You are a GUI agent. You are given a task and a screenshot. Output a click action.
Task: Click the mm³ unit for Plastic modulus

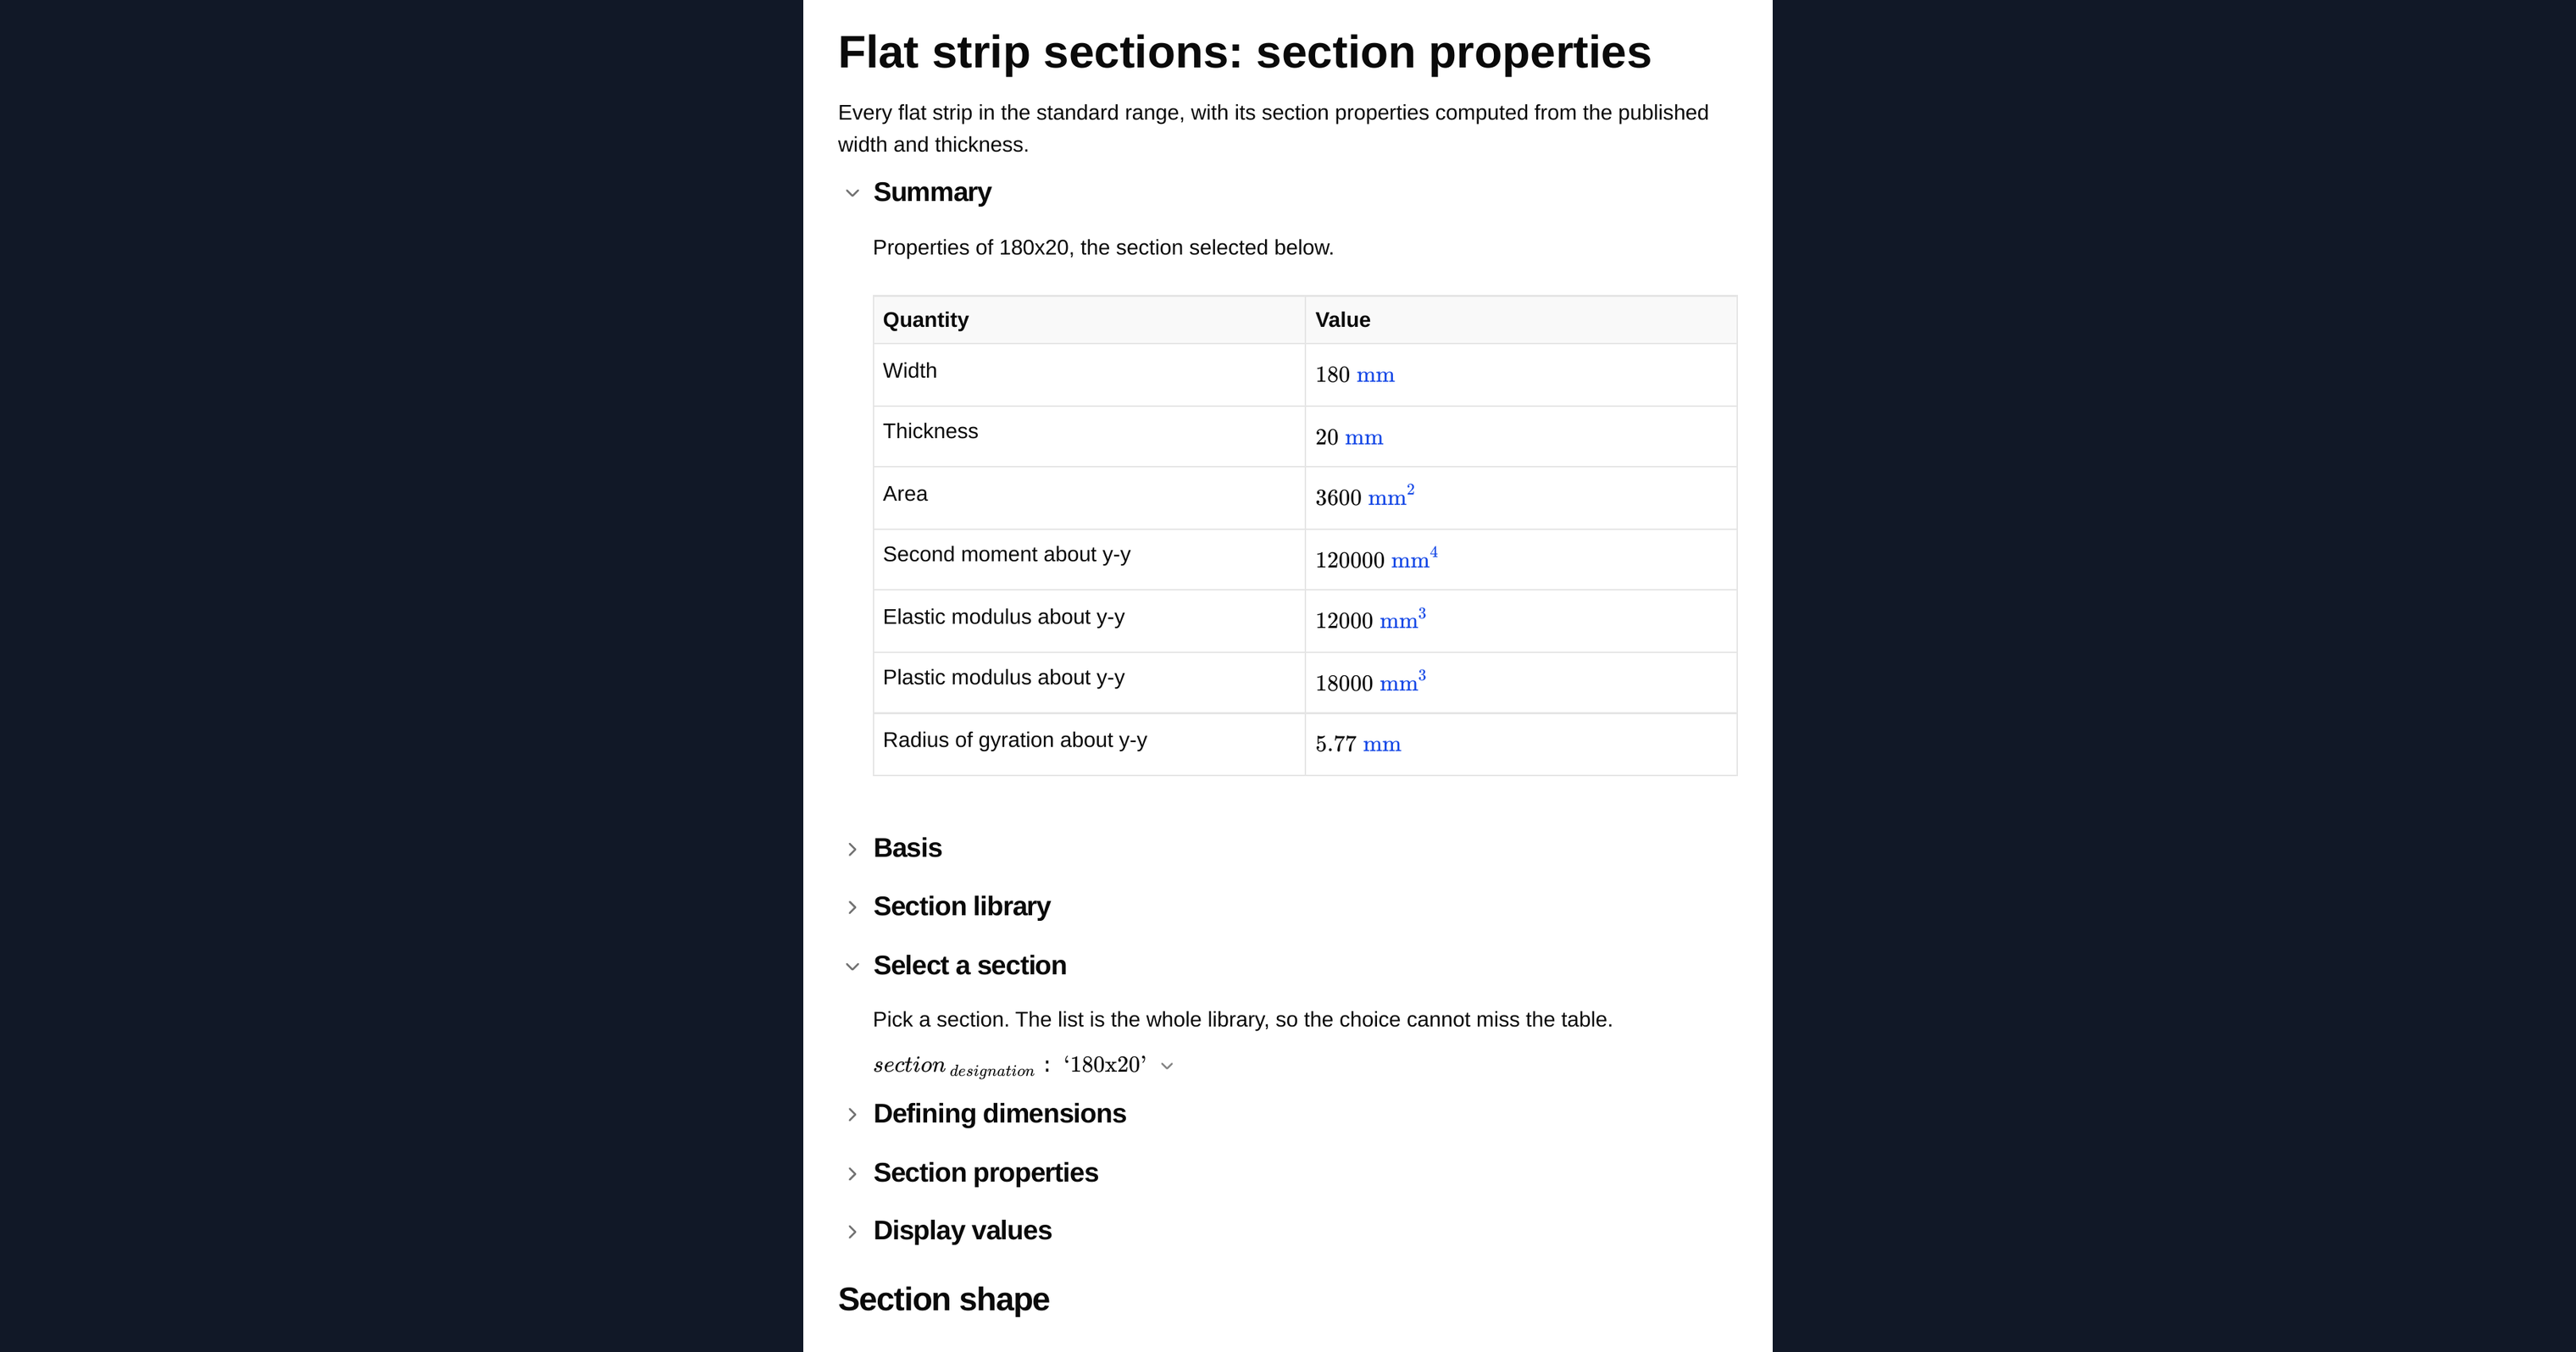click(1403, 681)
